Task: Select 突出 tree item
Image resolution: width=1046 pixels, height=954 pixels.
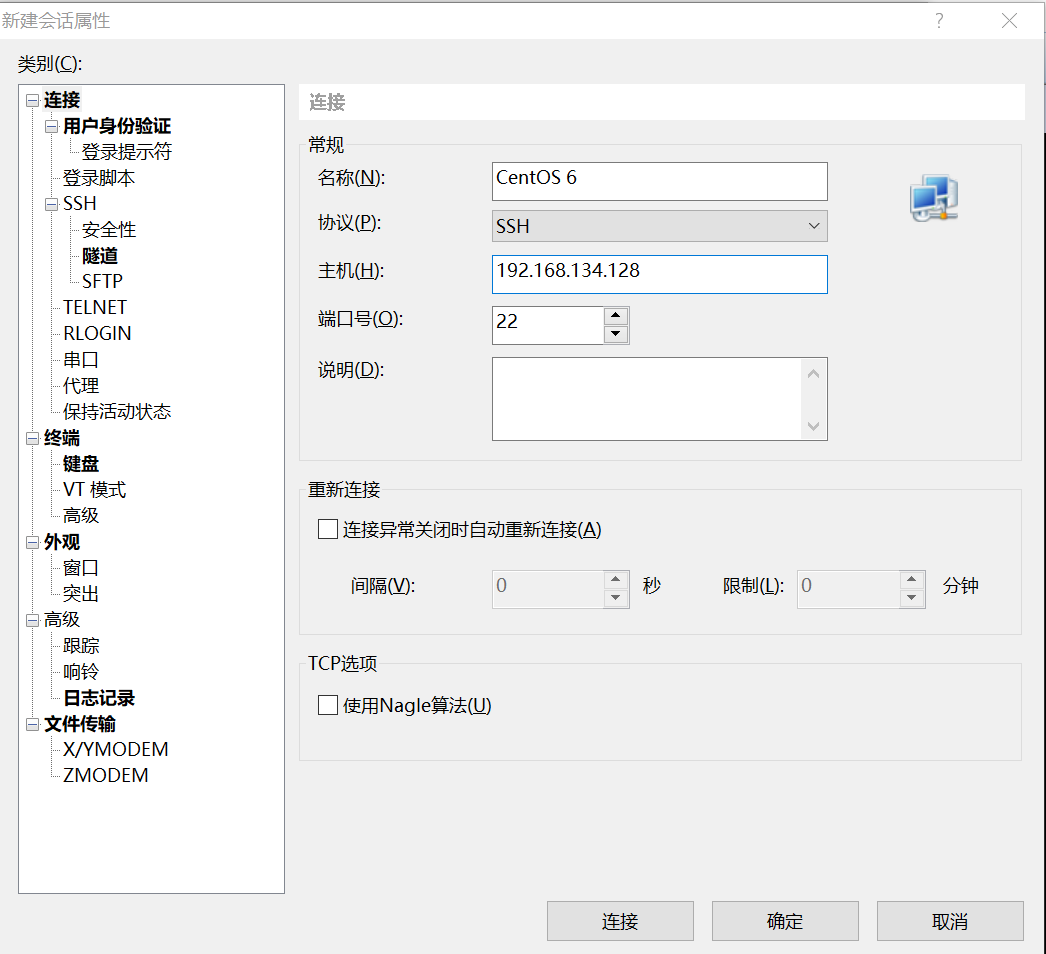Action: click(81, 594)
